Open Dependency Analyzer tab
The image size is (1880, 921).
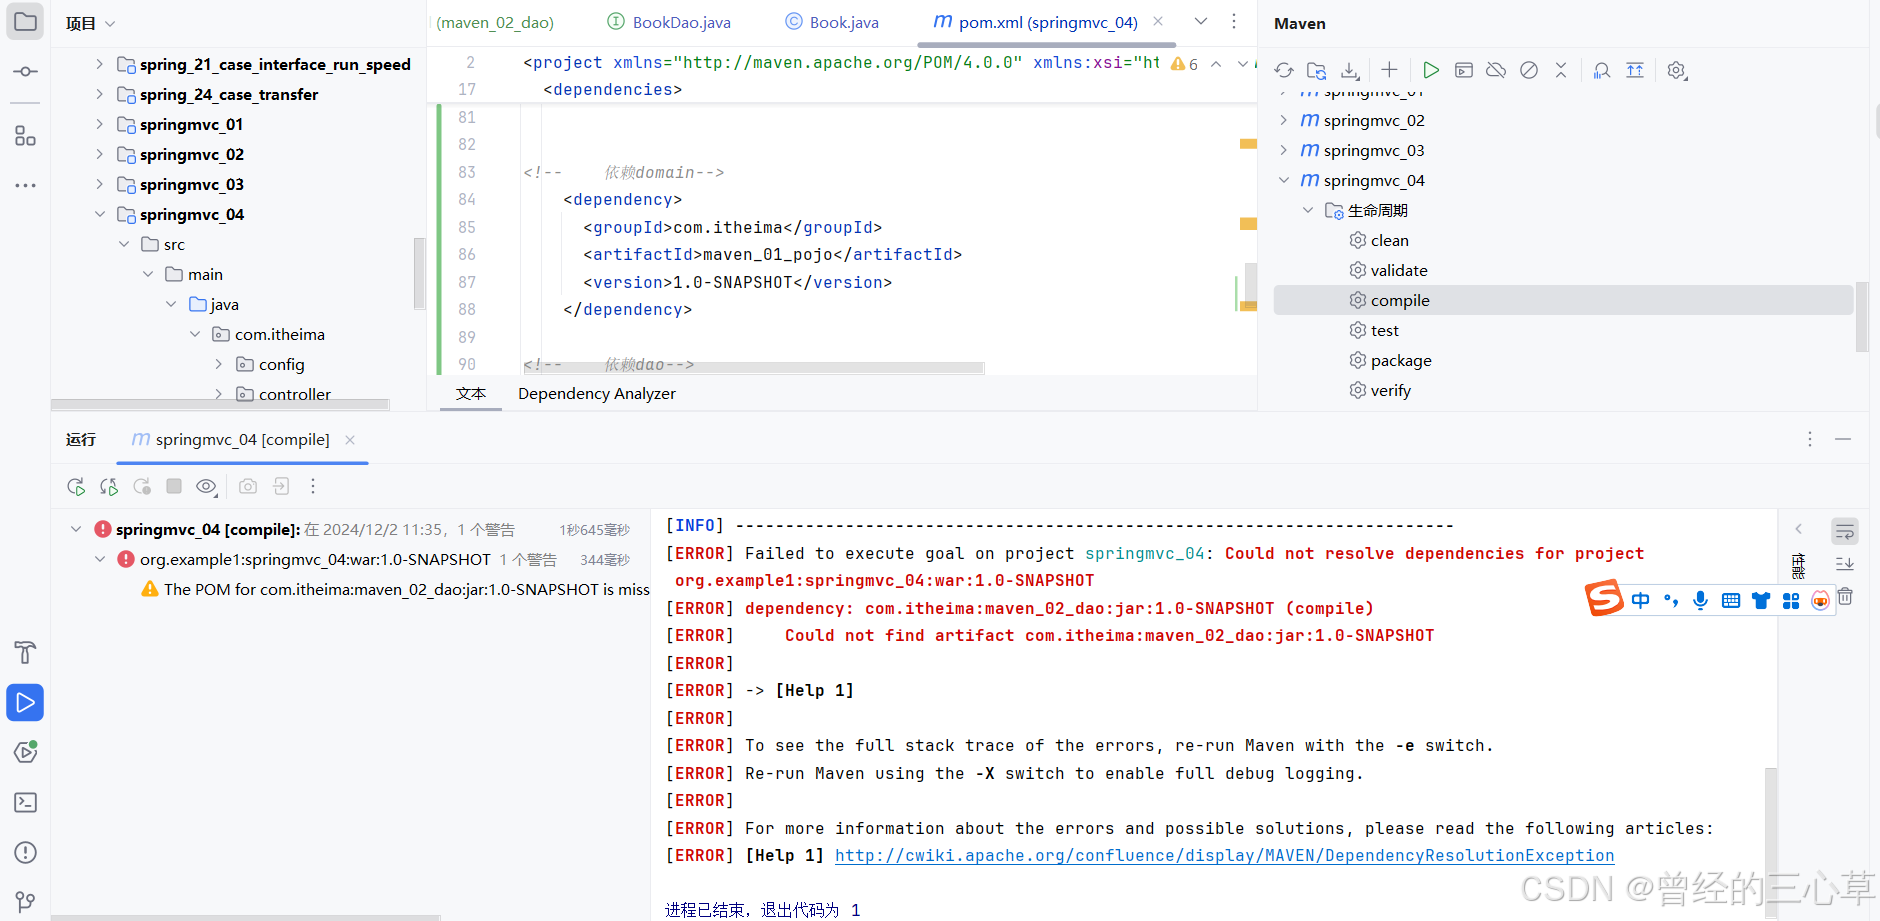597,393
